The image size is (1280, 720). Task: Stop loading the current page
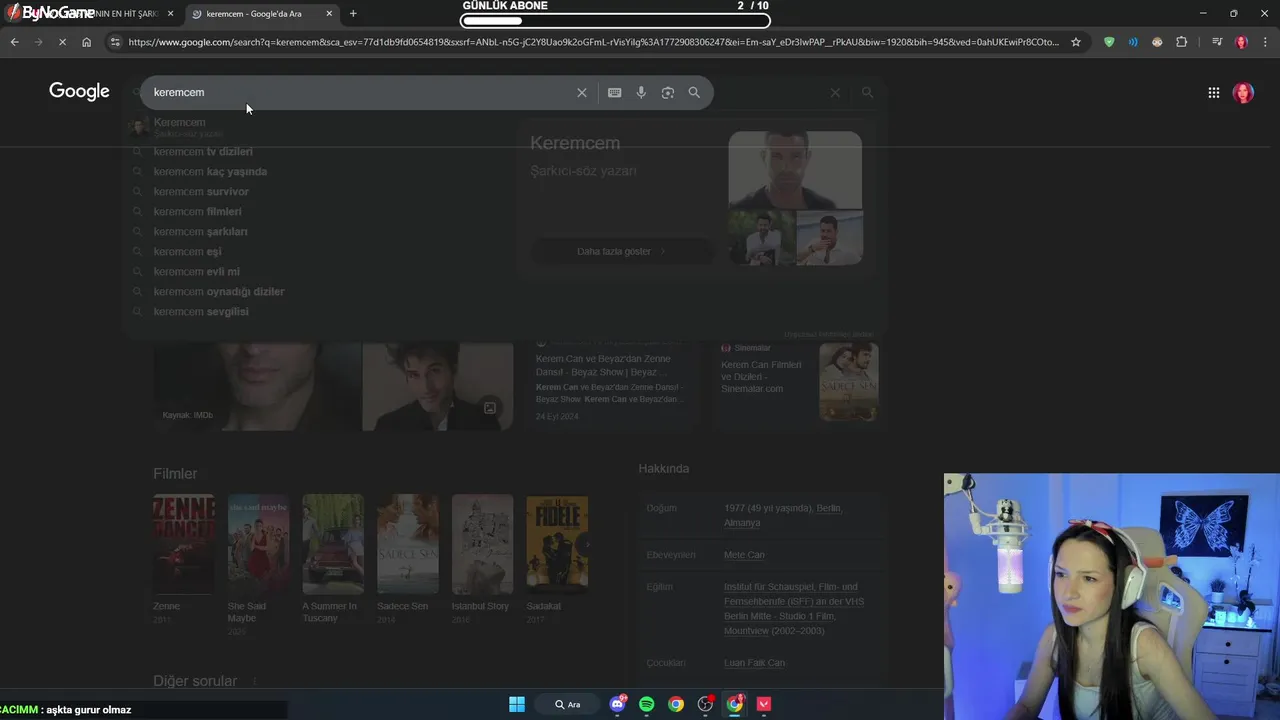click(62, 42)
